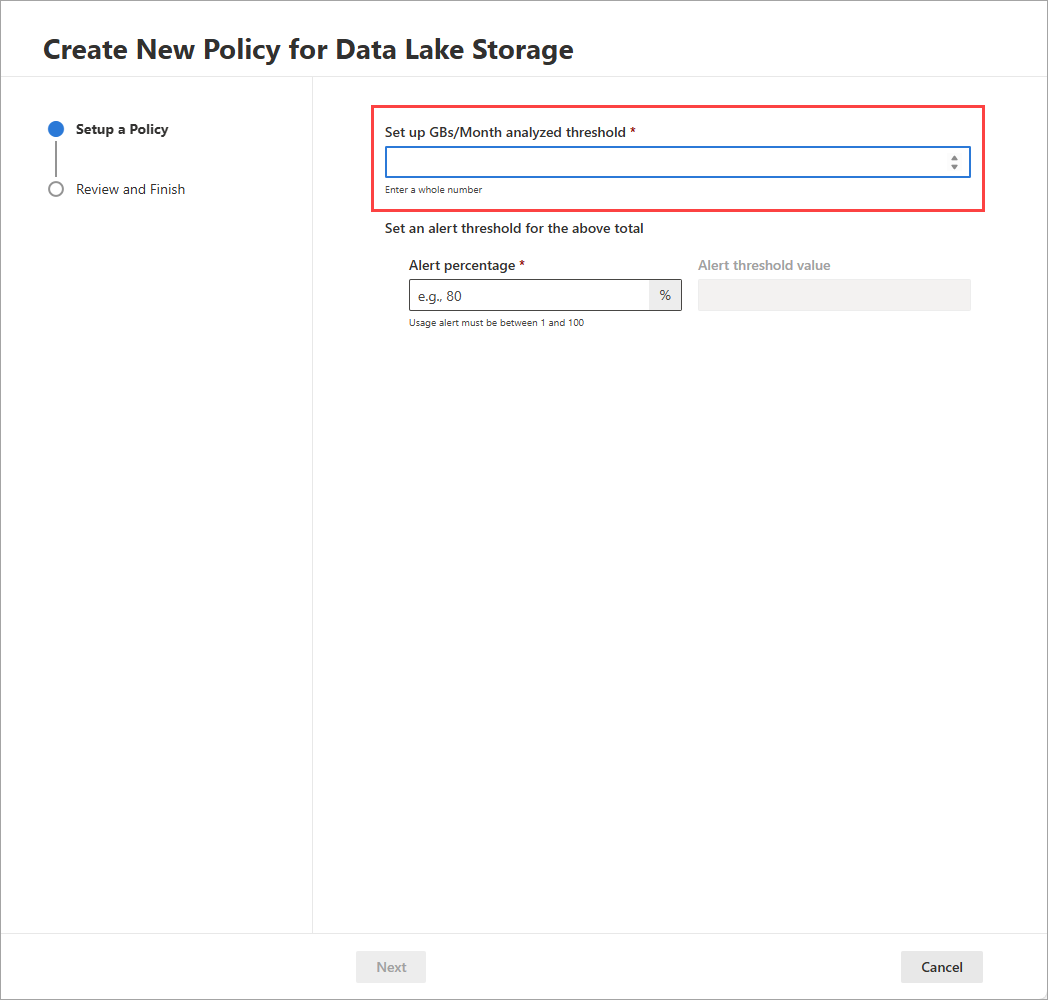Increase threshold with the spinner up arrow
The image size is (1048, 1000).
point(954,158)
